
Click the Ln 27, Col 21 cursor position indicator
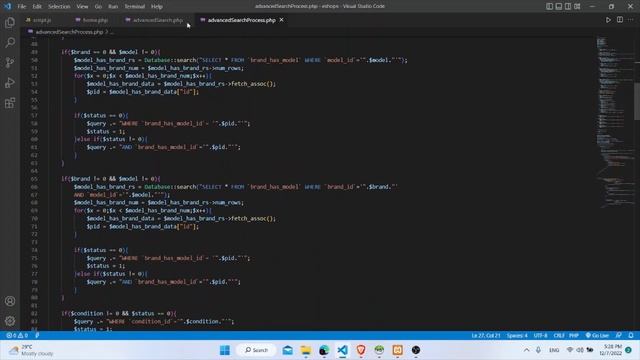pyautogui.click(x=486, y=336)
